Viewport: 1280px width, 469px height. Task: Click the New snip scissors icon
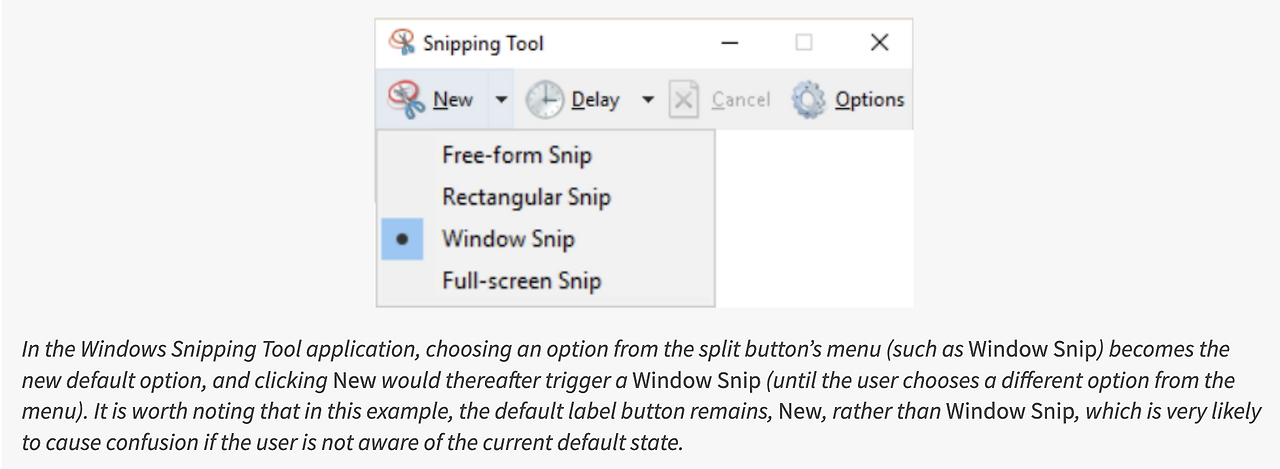pos(404,99)
